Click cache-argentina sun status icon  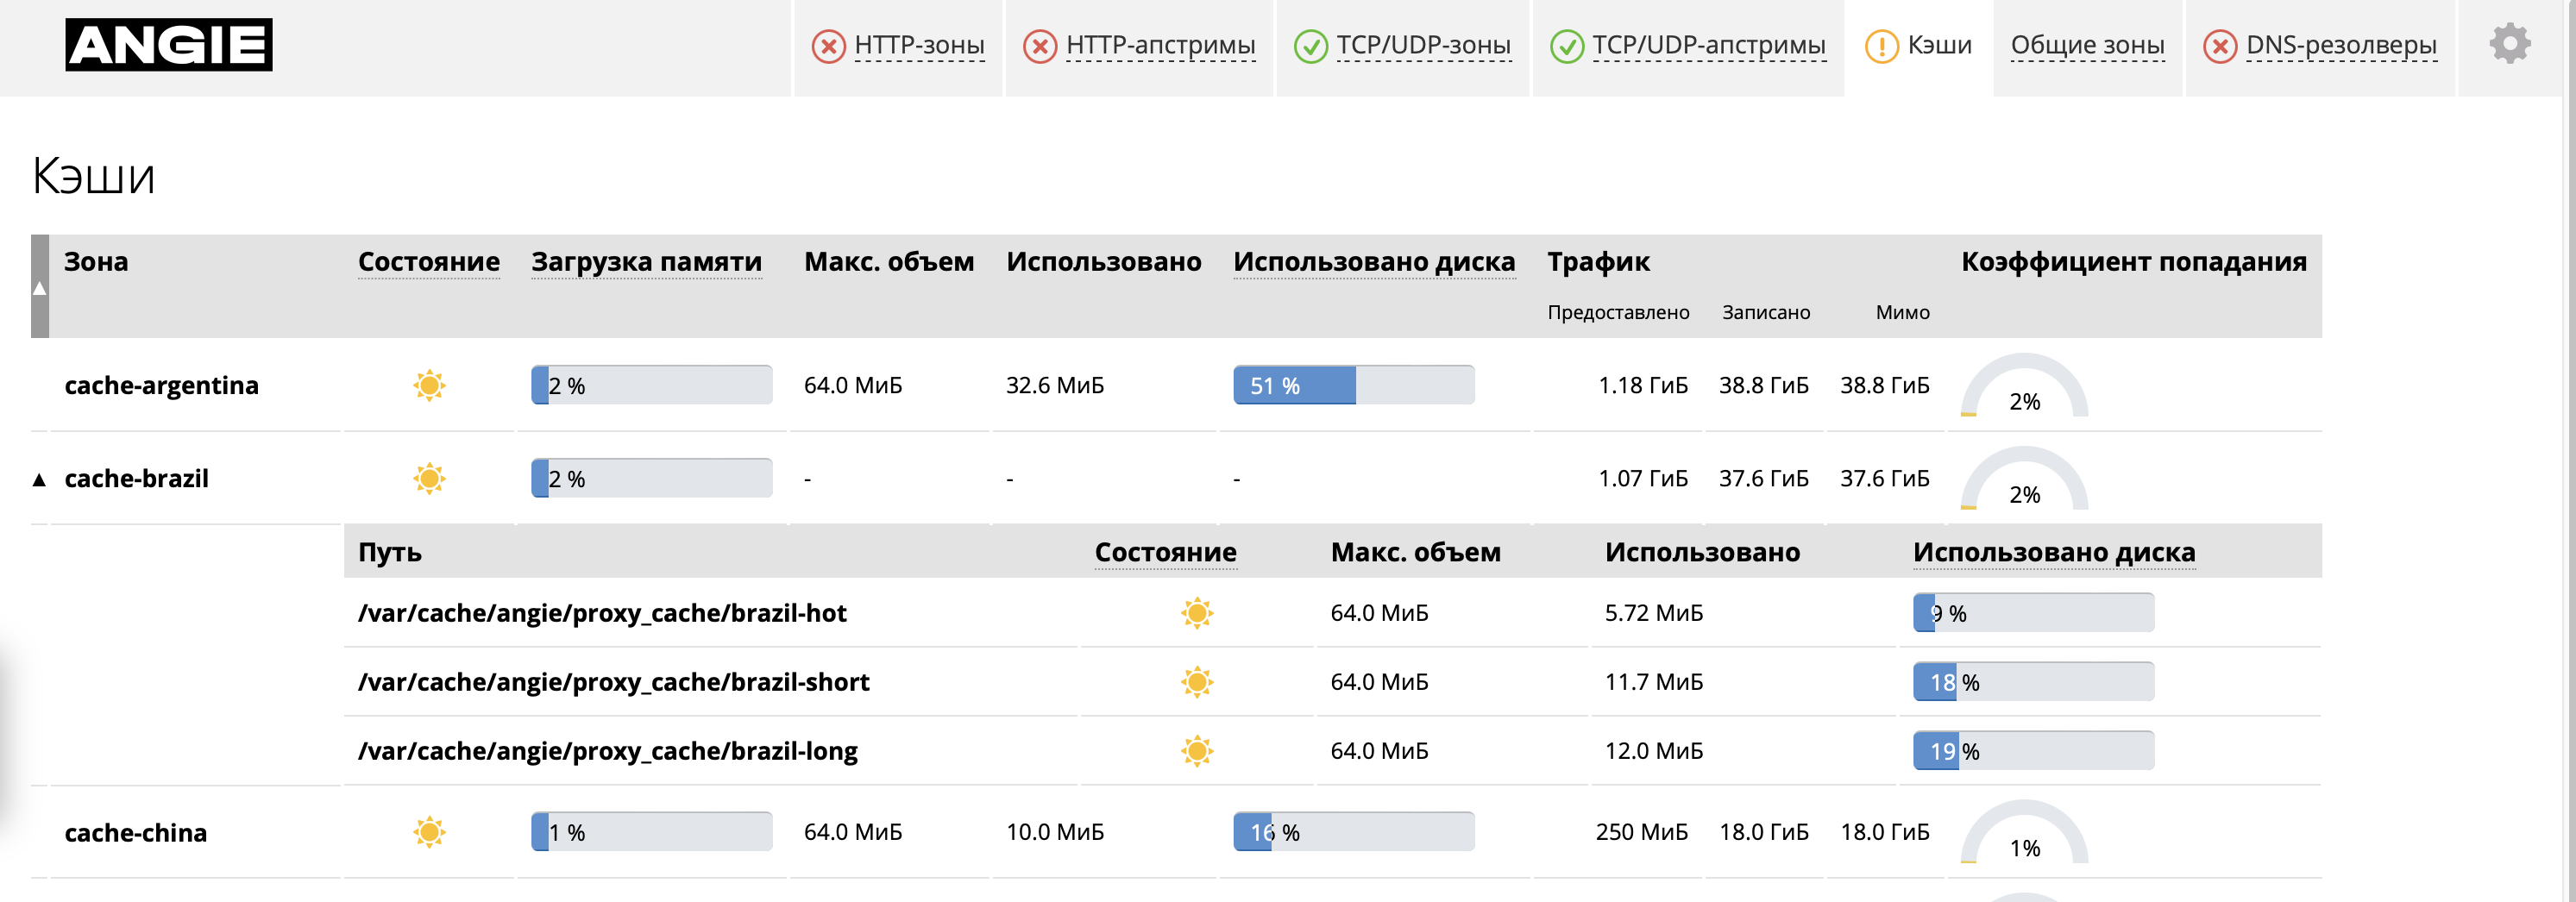point(429,385)
